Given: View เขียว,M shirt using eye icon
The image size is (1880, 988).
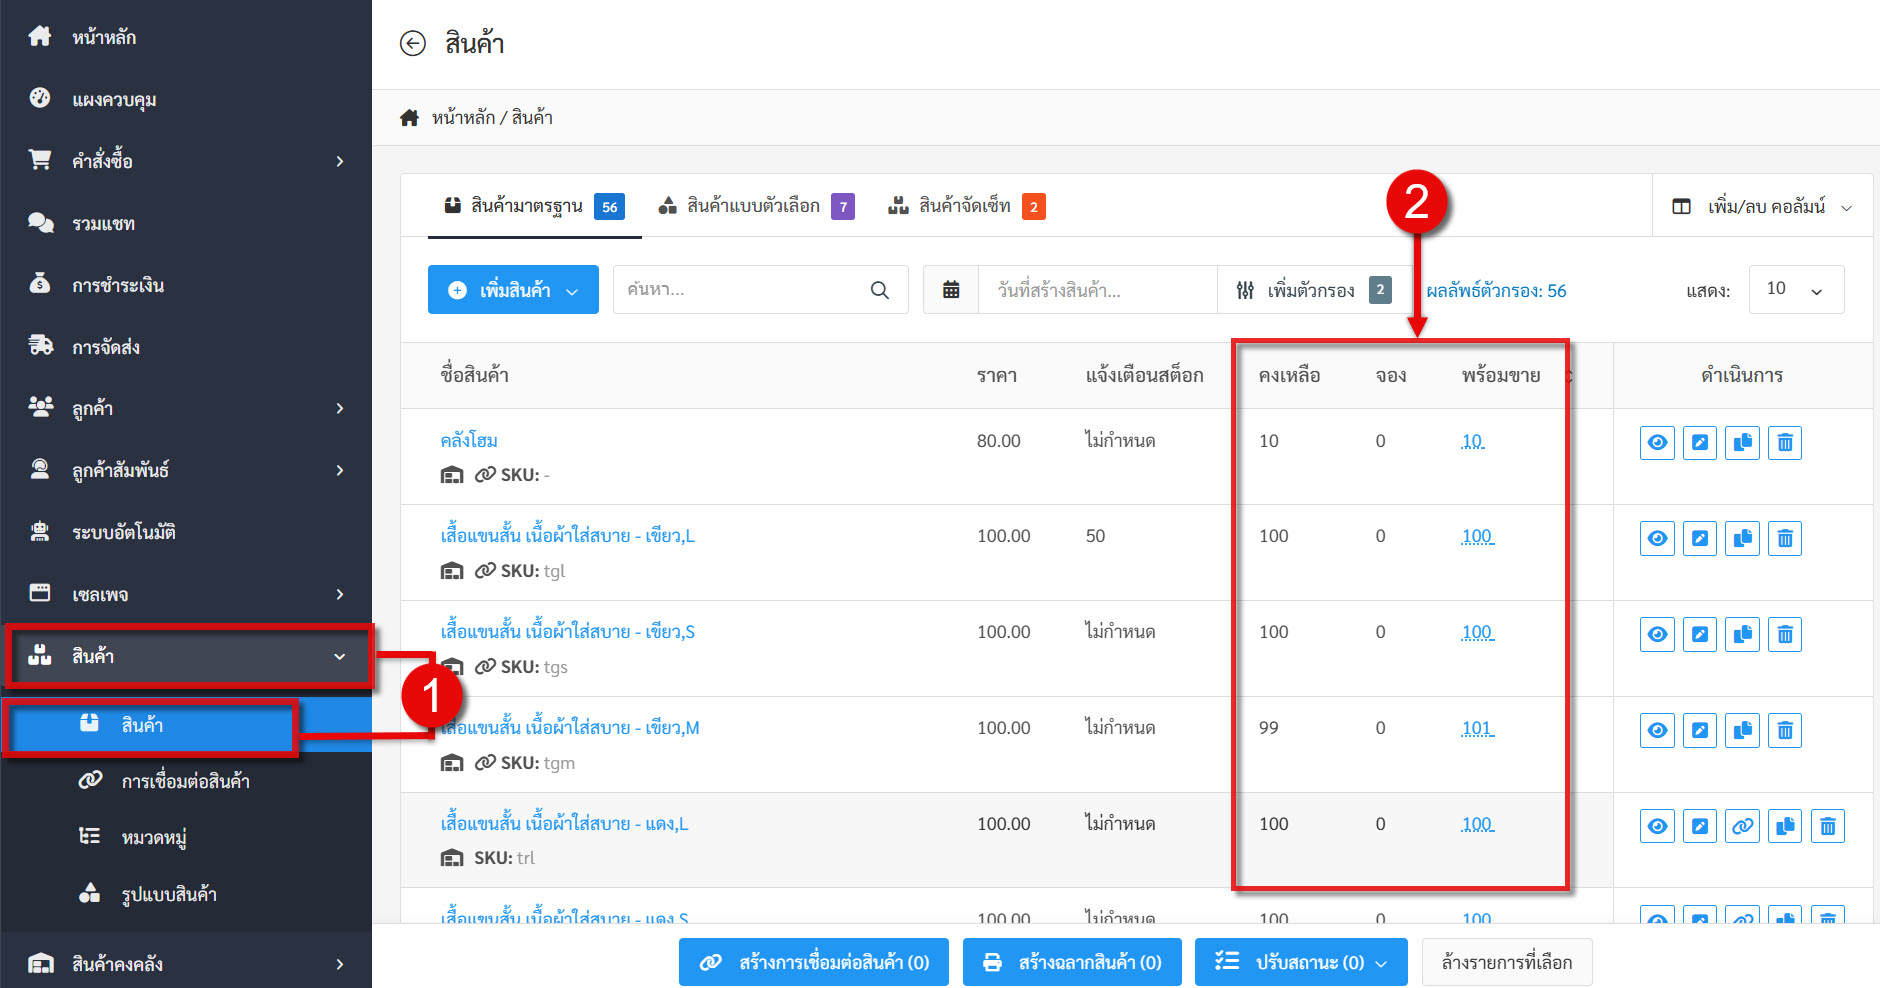Looking at the screenshot, I should pos(1657,730).
